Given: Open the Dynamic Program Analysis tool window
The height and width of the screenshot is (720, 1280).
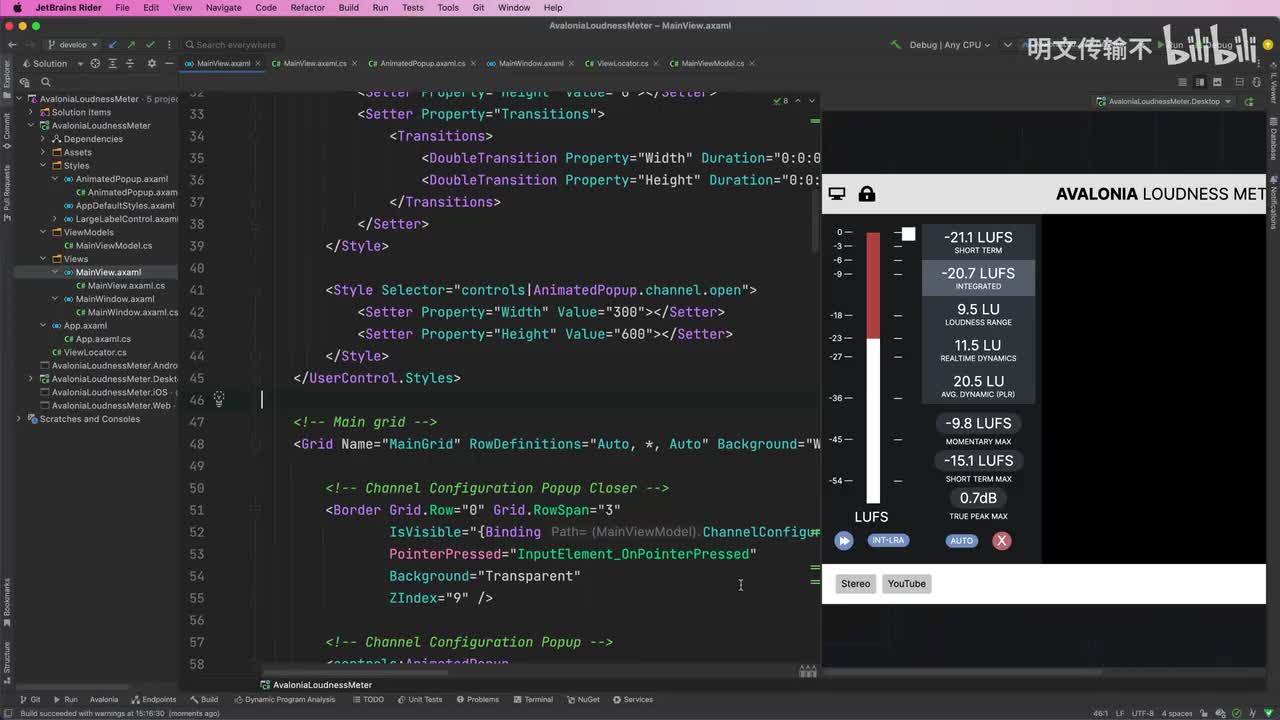Looking at the screenshot, I should point(285,700).
